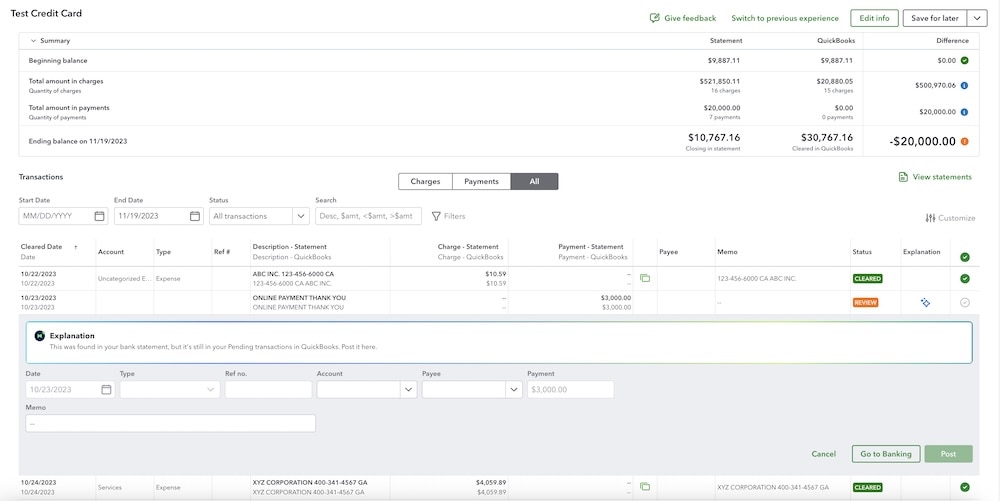Viewport: 1000px width, 501px height.
Task: Open calendar icon in the 10/23/2023 date field
Action: 107,389
